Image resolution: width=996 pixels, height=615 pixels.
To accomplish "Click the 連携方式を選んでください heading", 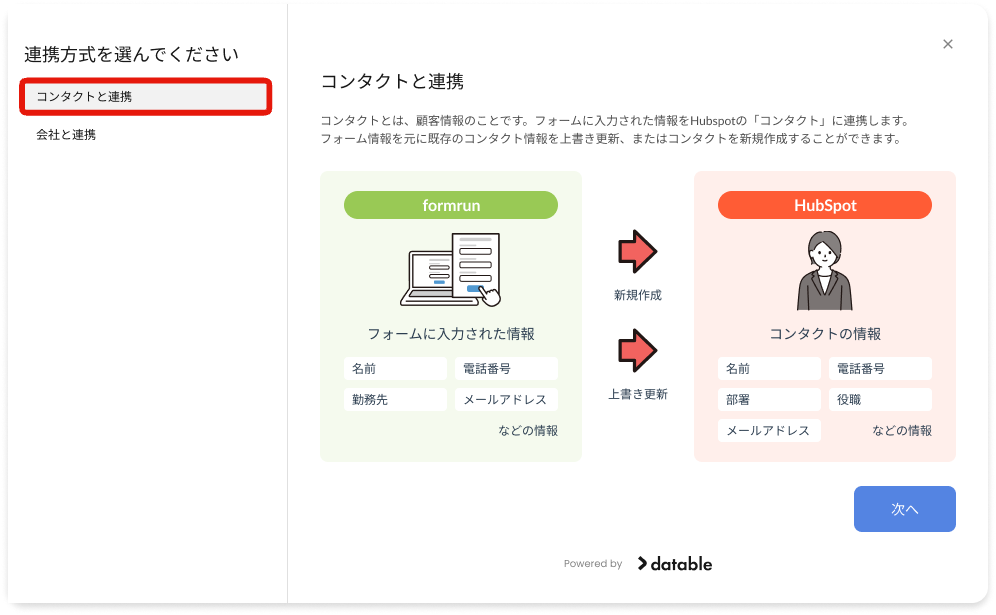I will pyautogui.click(x=131, y=55).
